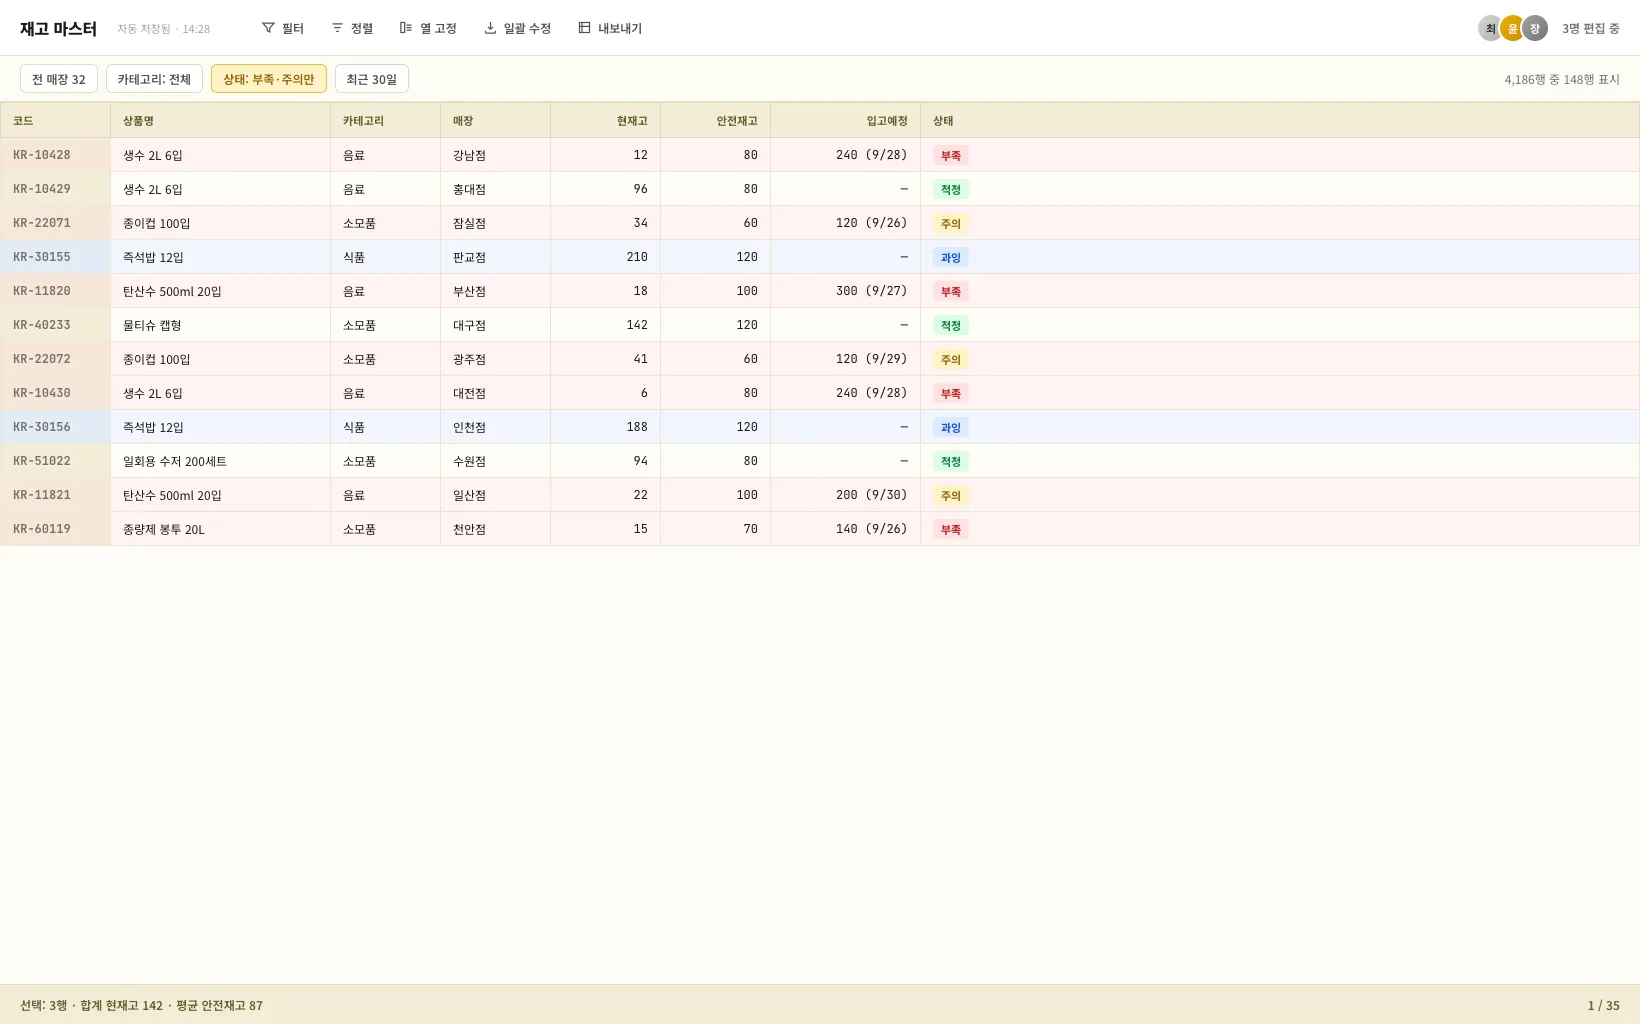Choose 일괄 수정 in the toolbar
1640x1024 pixels.
(518, 28)
